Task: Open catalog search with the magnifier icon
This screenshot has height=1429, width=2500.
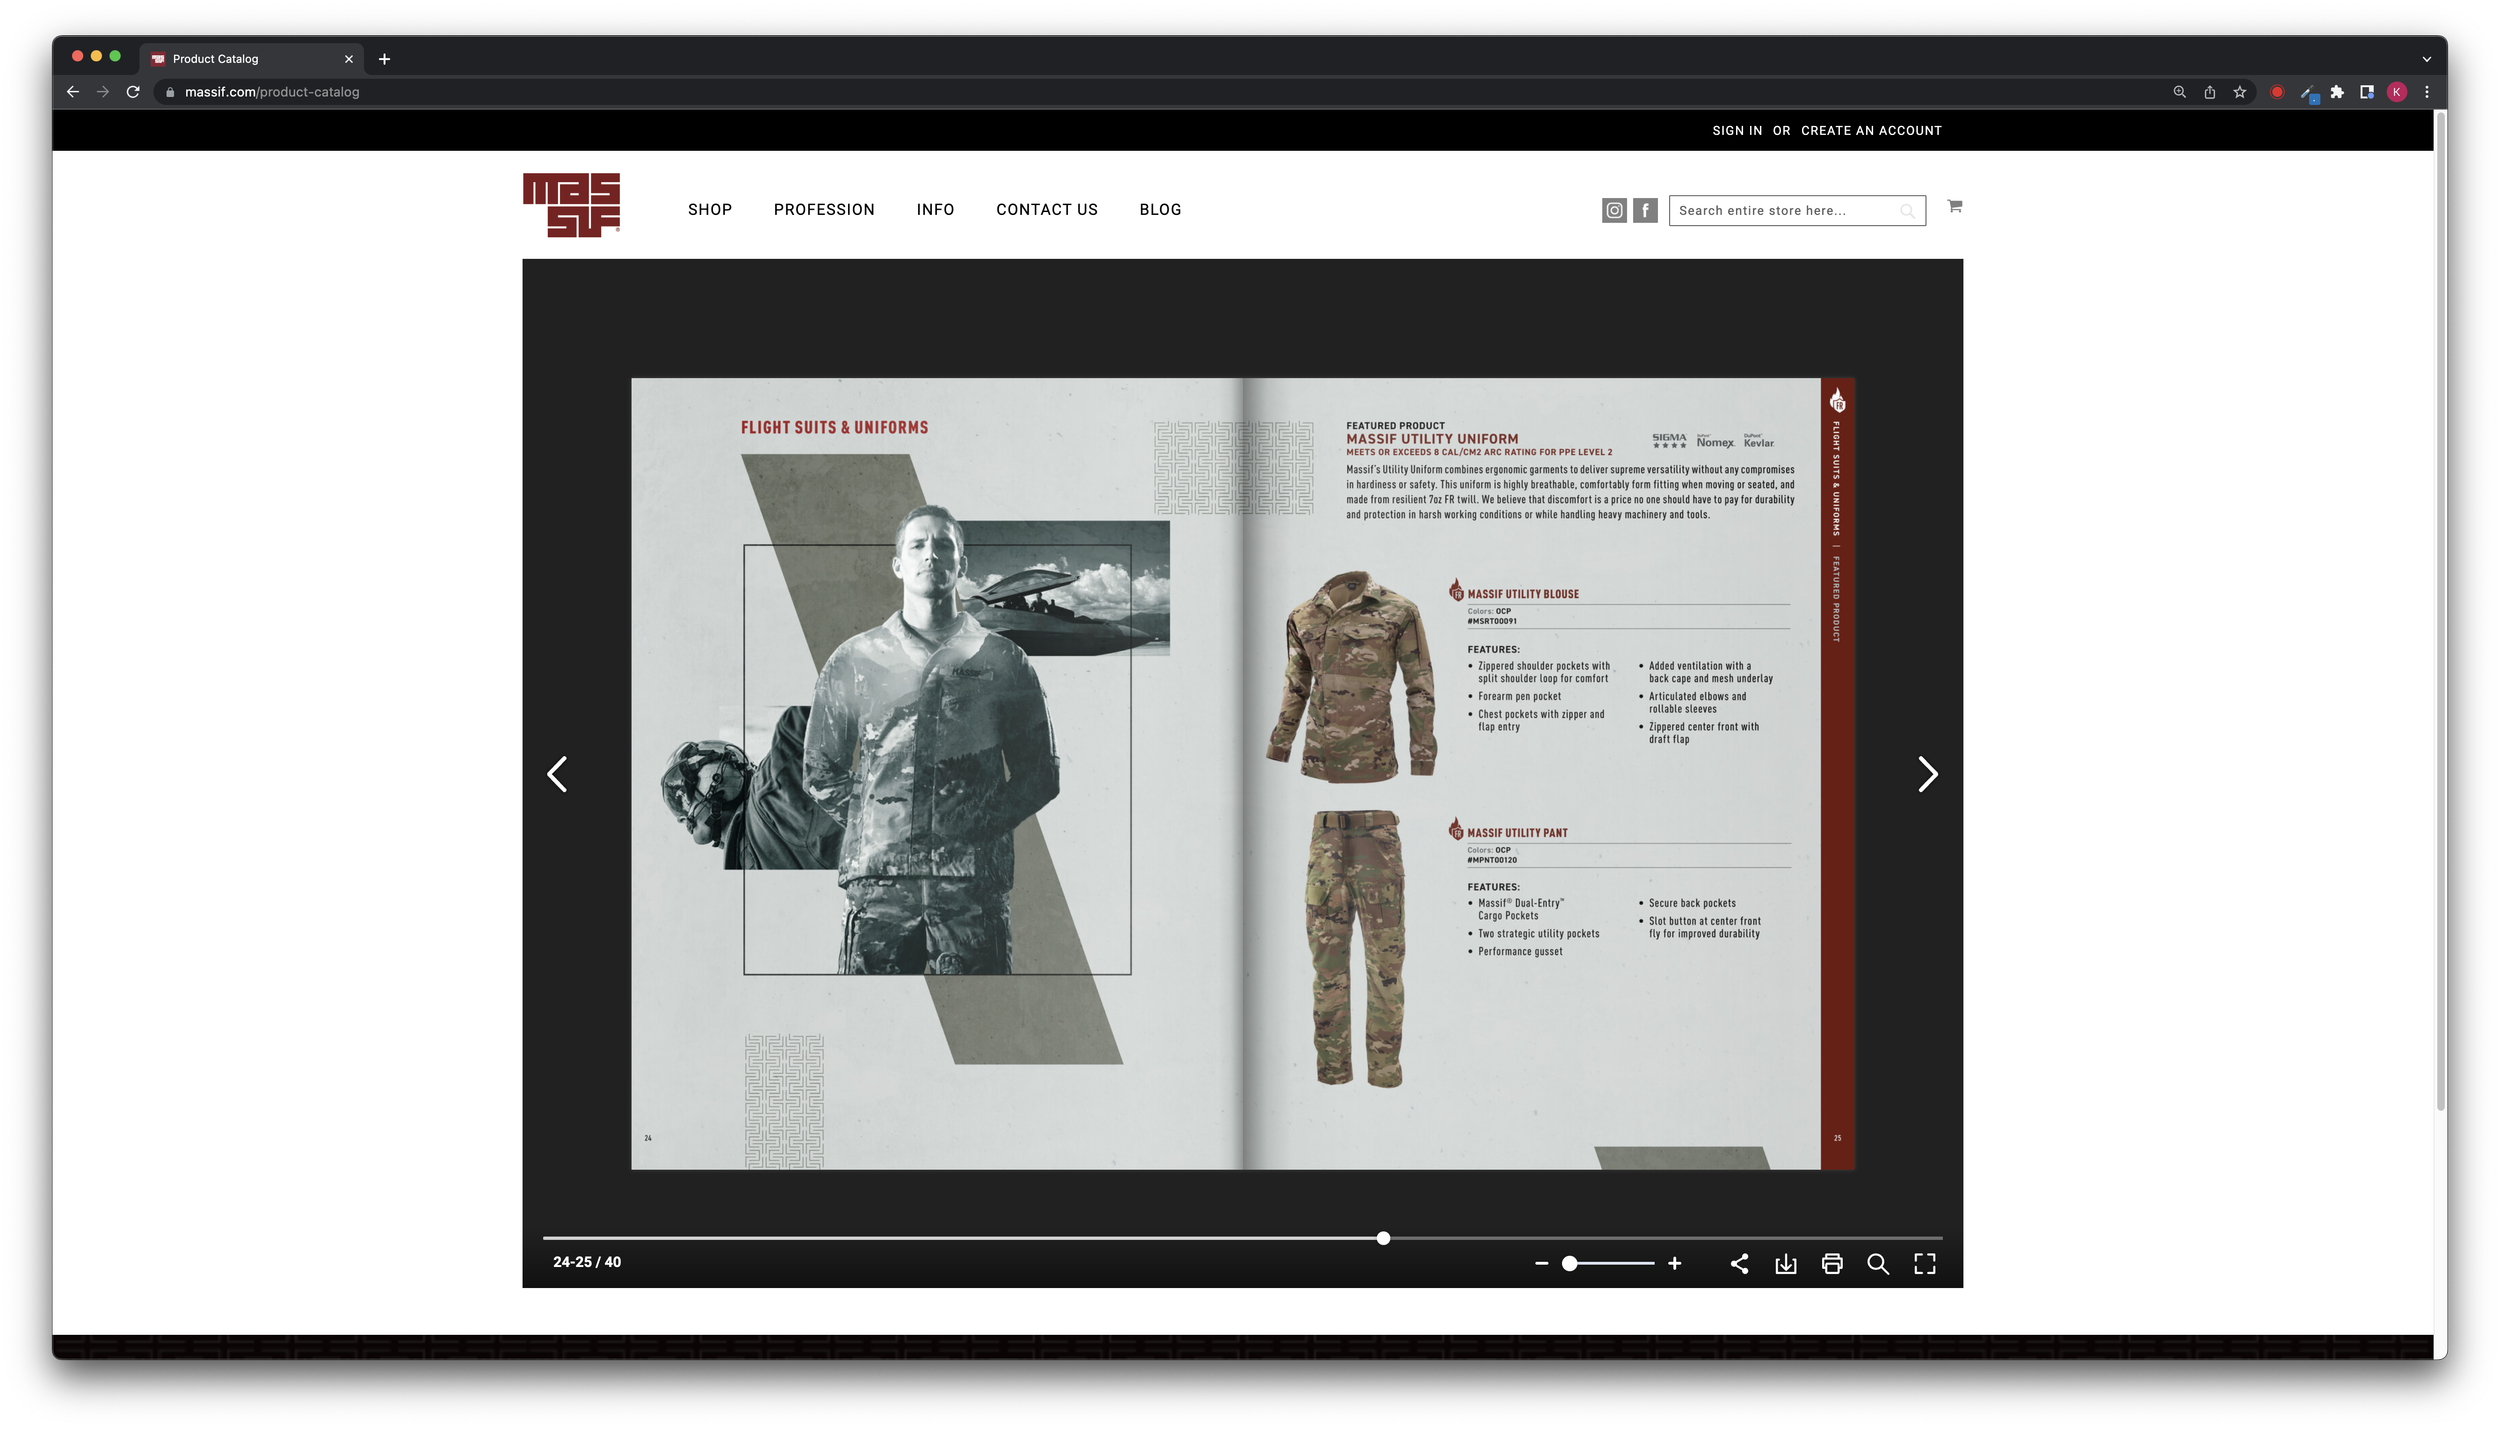Action: pos(1878,1264)
